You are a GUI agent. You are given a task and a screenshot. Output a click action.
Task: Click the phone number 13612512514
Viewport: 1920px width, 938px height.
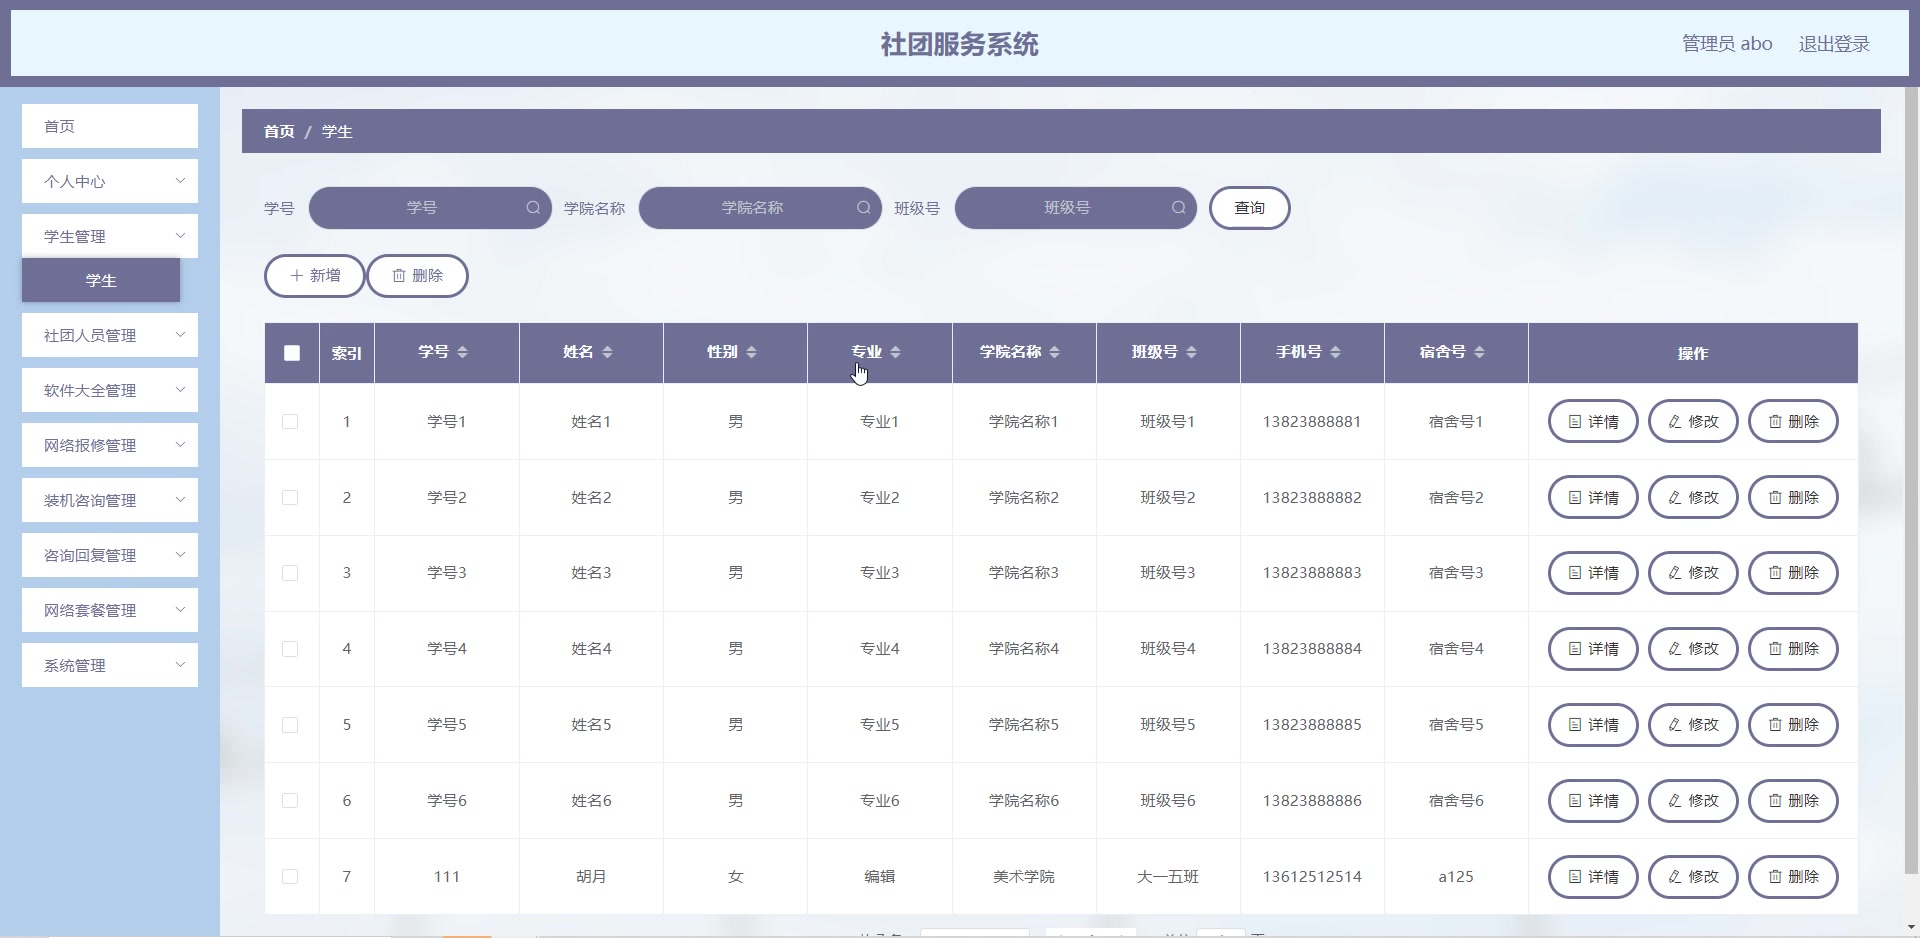tap(1312, 877)
